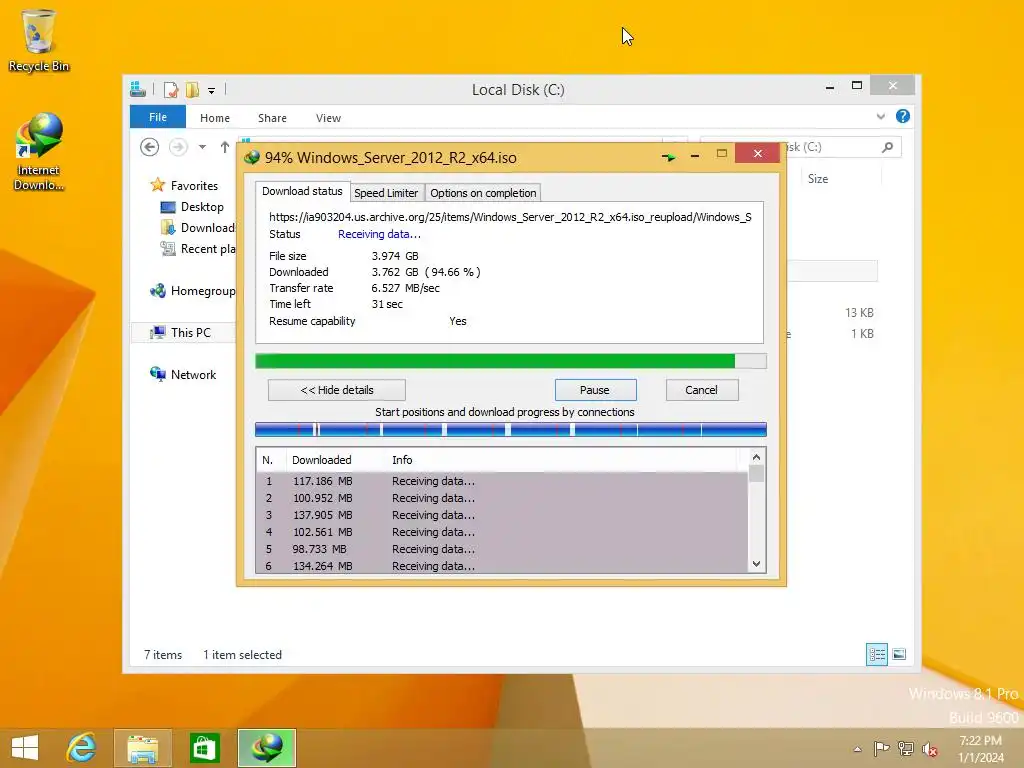Cancel the download
The image size is (1024, 768).
pos(701,390)
